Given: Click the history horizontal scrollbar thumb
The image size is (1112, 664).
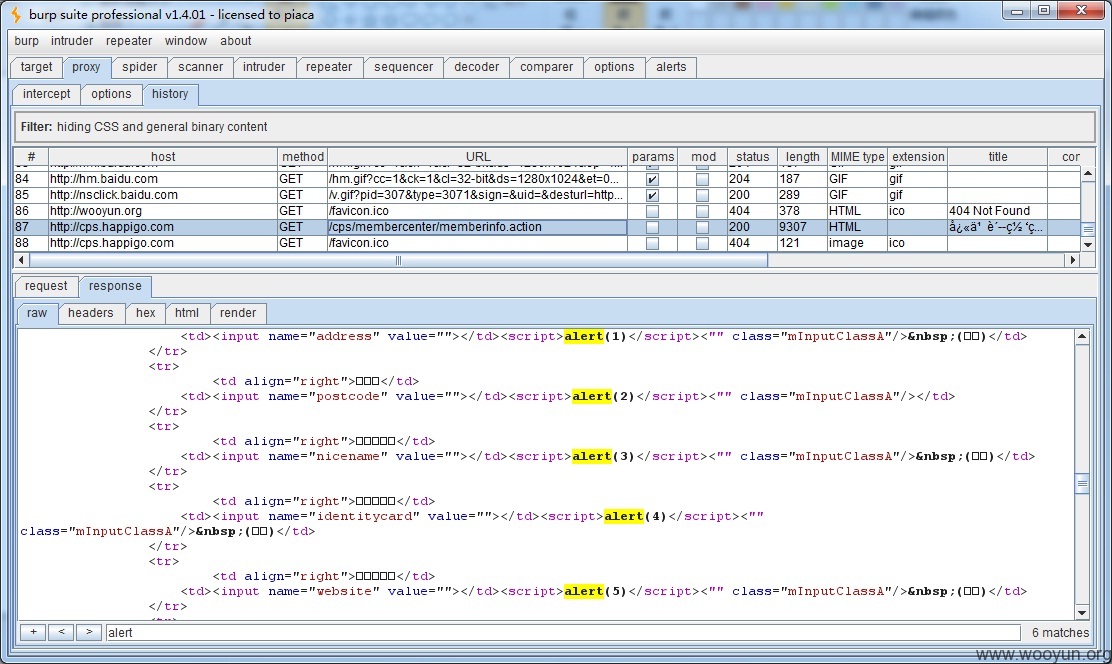Looking at the screenshot, I should [398, 260].
